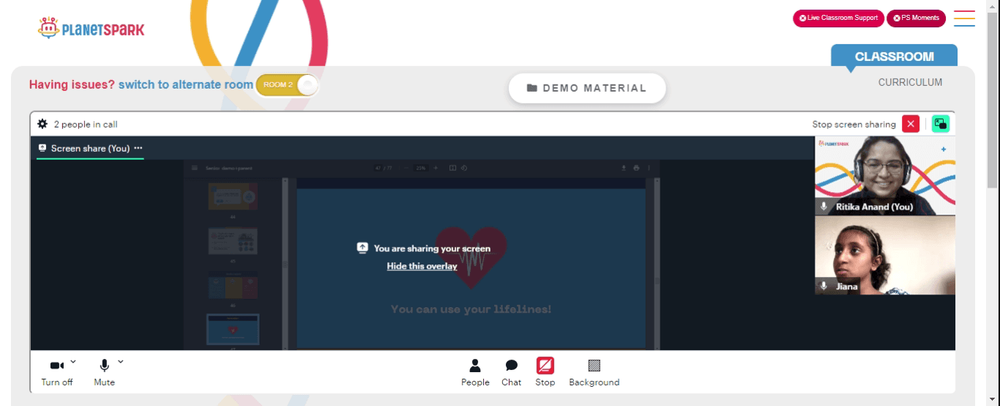Click the PDF download icon
Viewport: 1000px width, 406px height.
622,168
